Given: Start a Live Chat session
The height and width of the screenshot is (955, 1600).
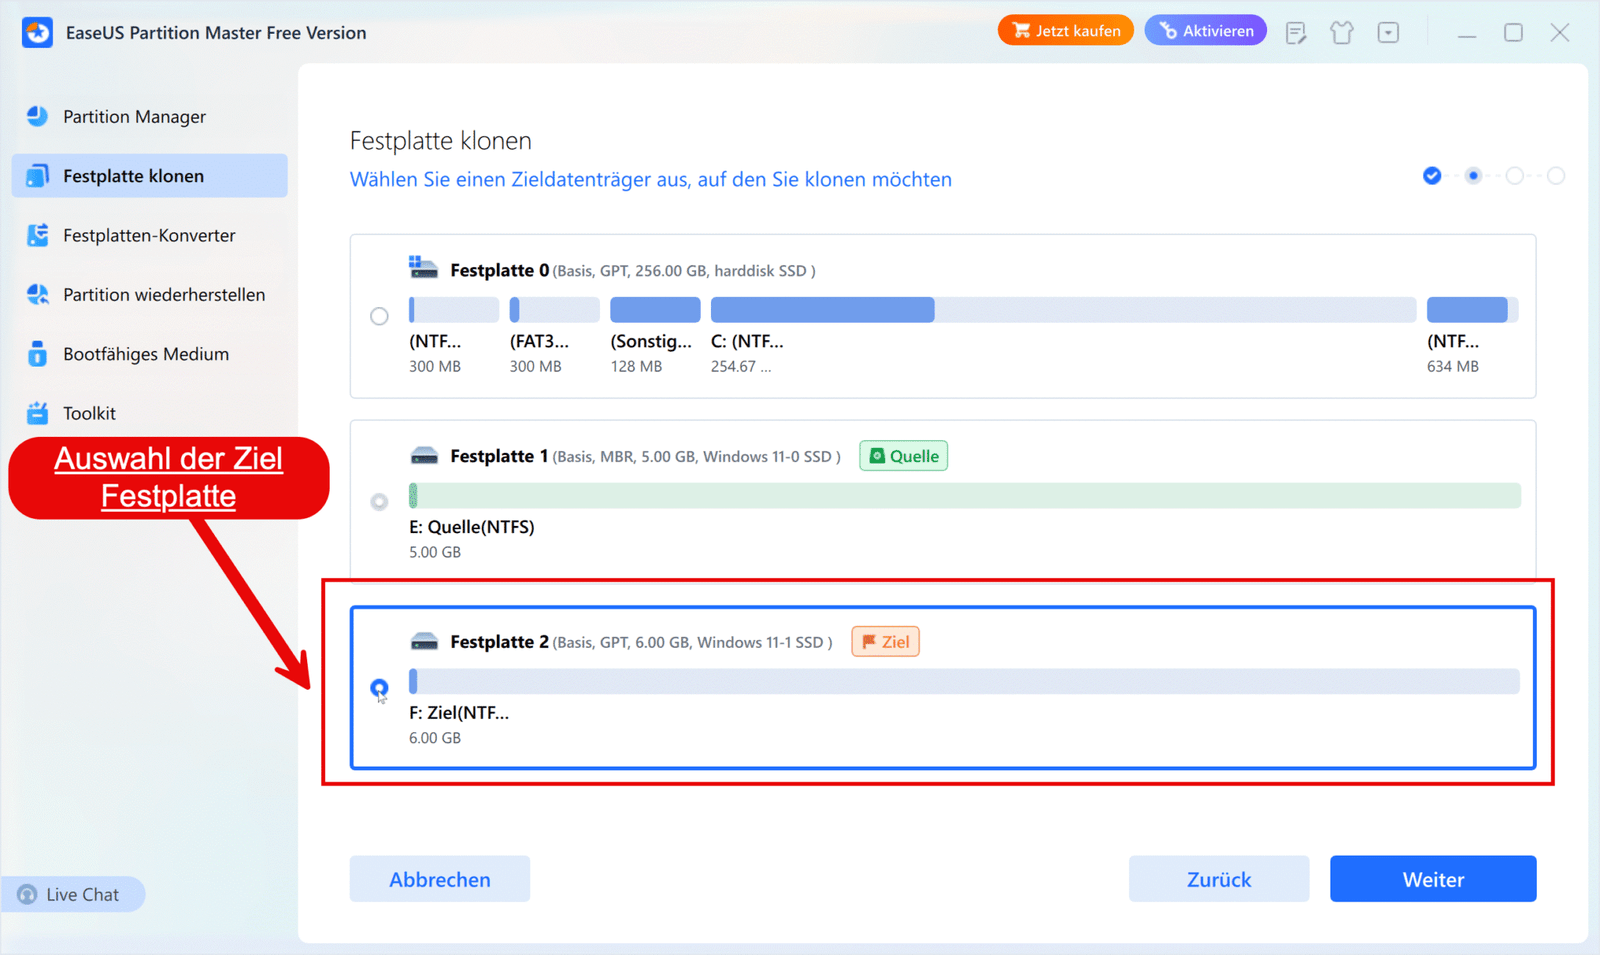Looking at the screenshot, I should point(74,893).
